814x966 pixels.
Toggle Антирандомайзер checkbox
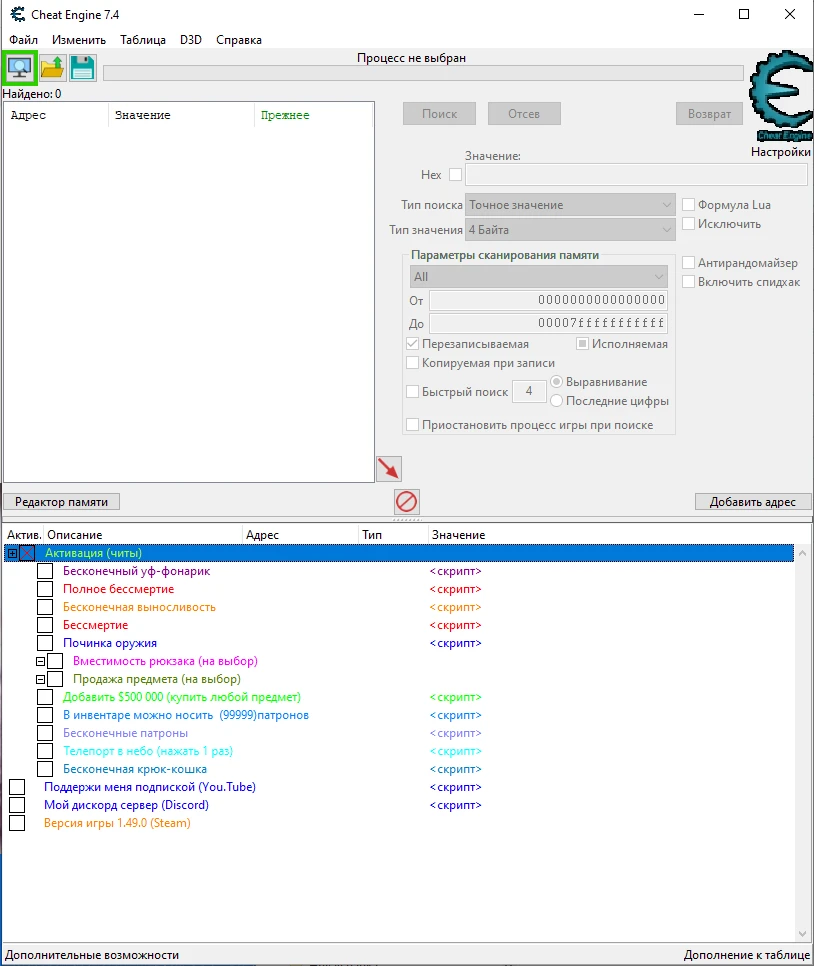[689, 263]
